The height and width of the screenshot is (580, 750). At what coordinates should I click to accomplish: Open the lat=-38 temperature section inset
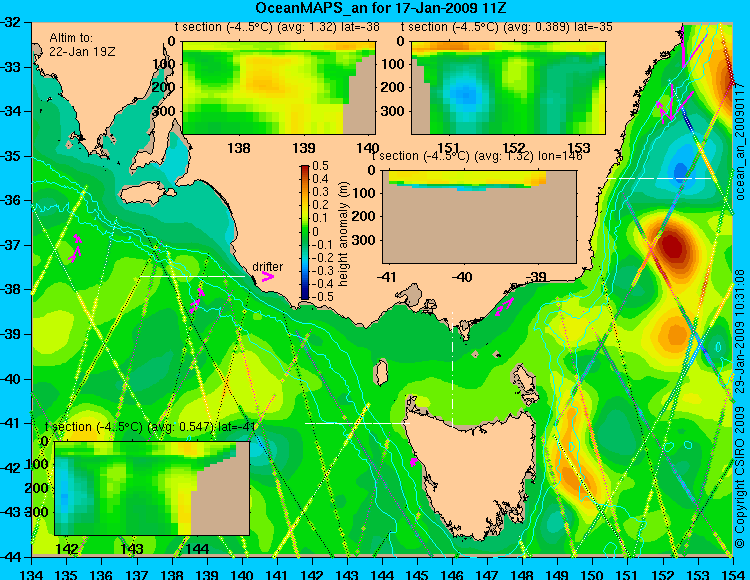(279, 88)
